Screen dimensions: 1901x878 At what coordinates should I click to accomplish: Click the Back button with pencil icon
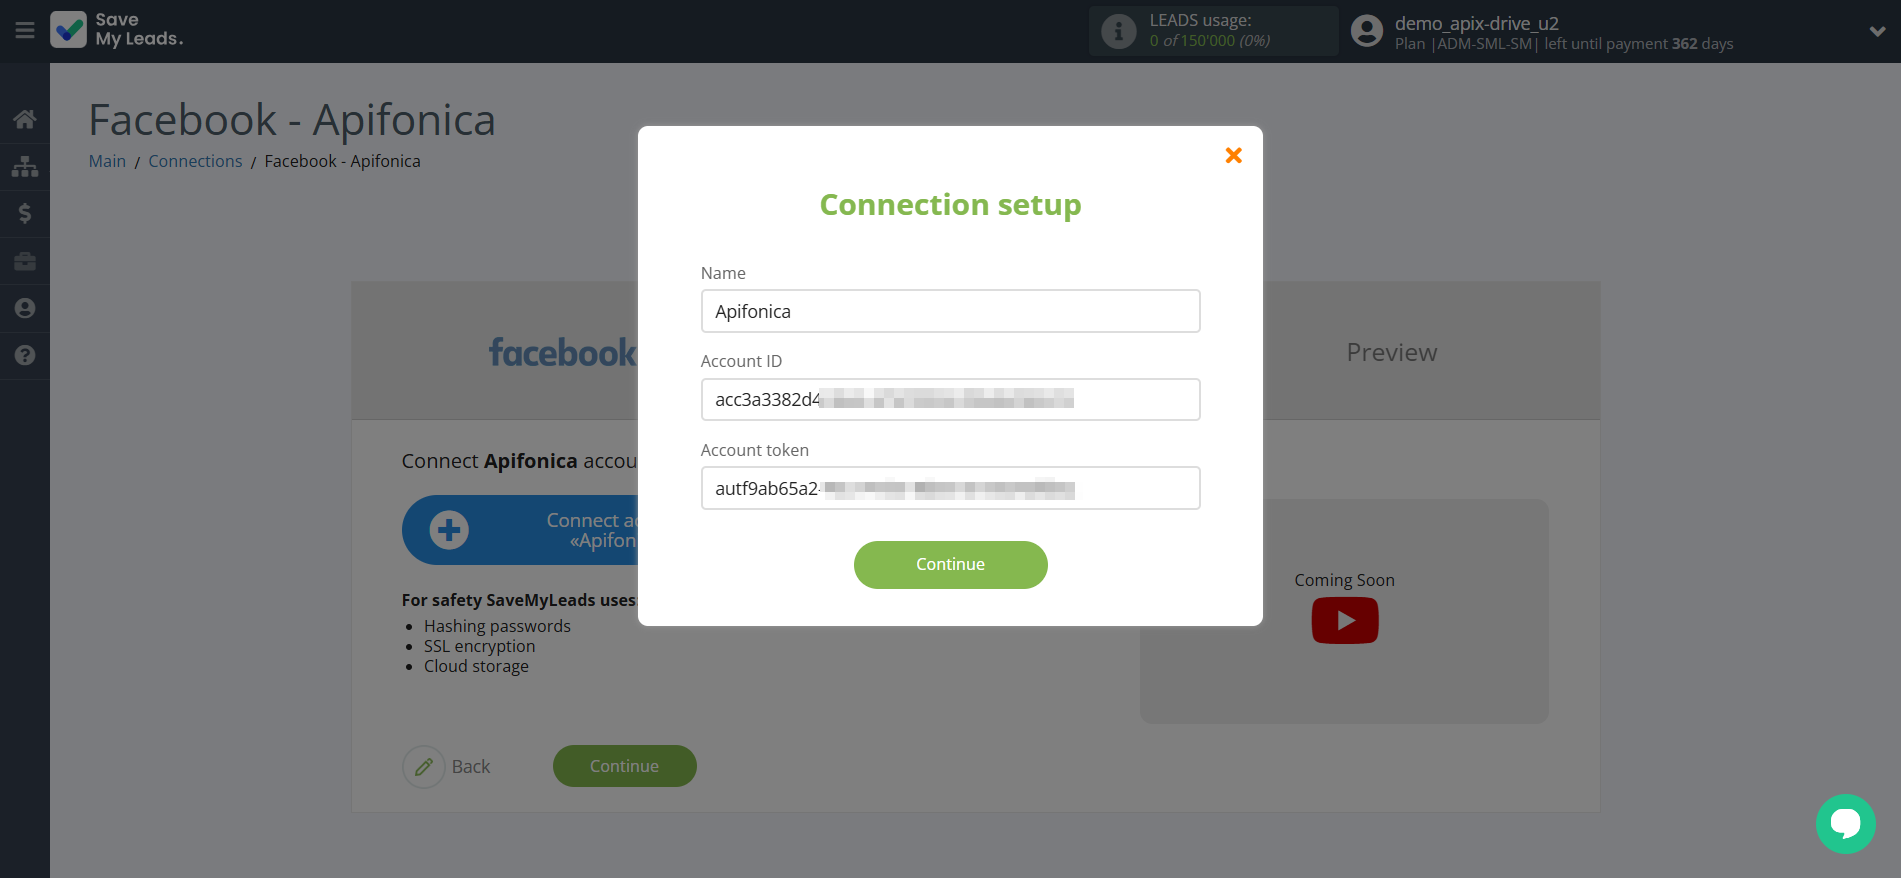448,767
